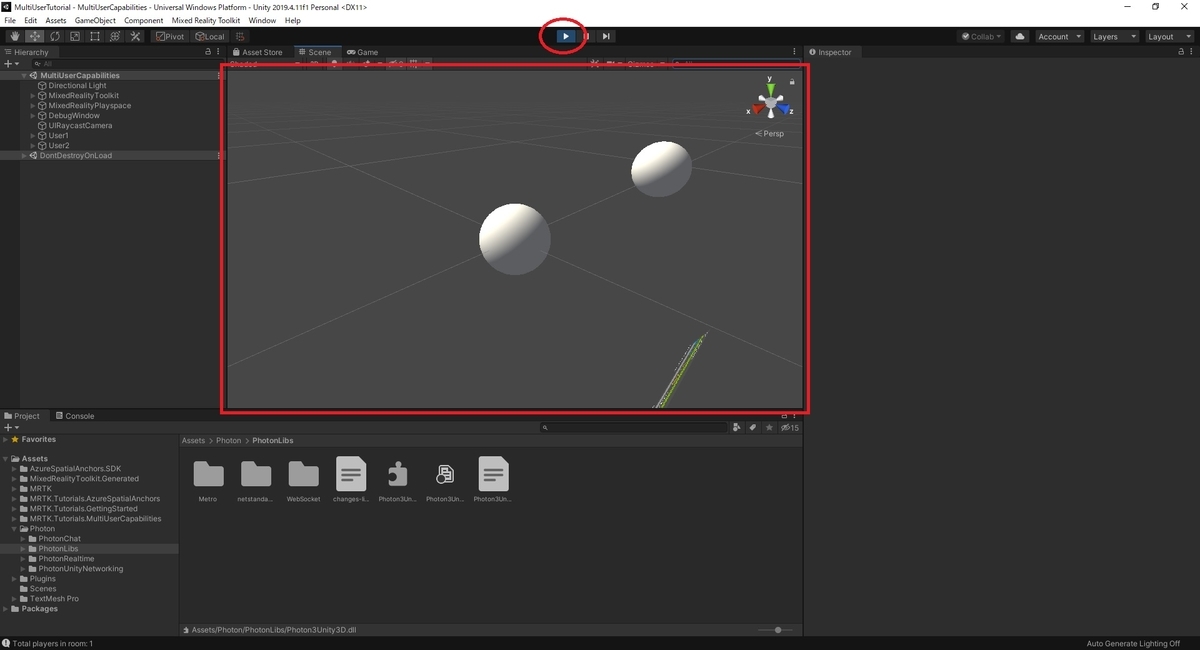Open Project create (+) dropdown

point(12,427)
